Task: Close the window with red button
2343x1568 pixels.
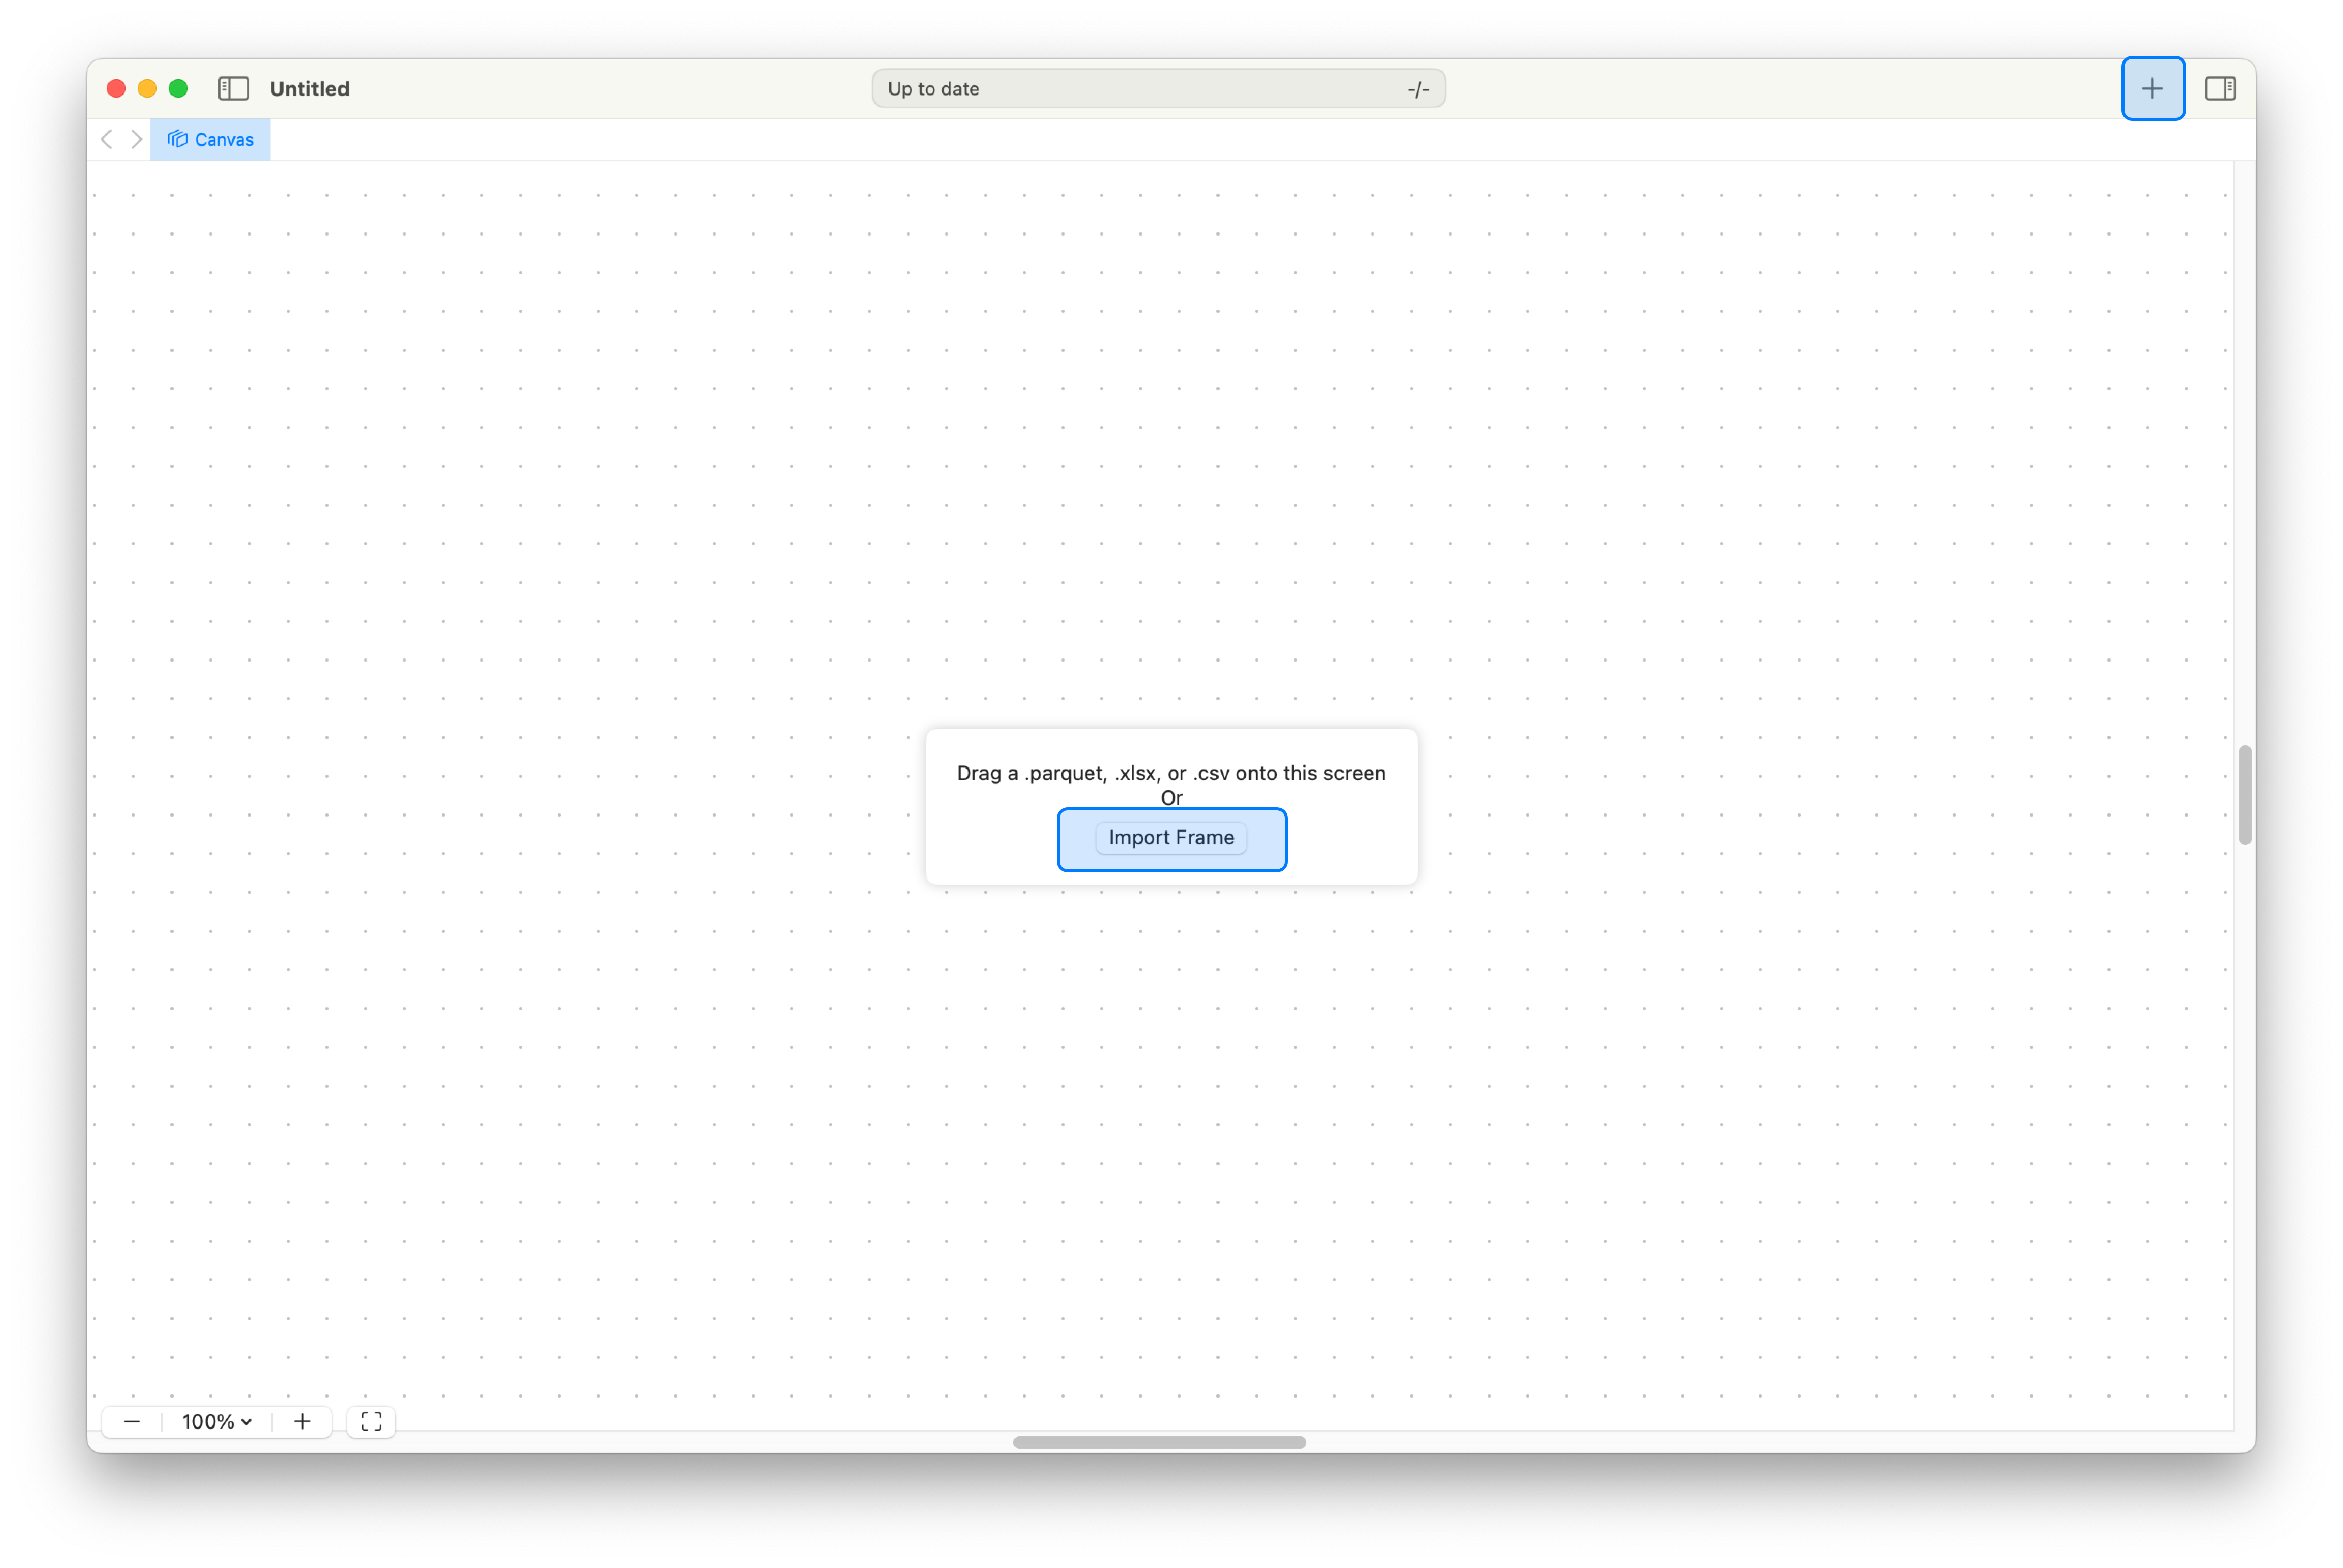Action: point(116,88)
